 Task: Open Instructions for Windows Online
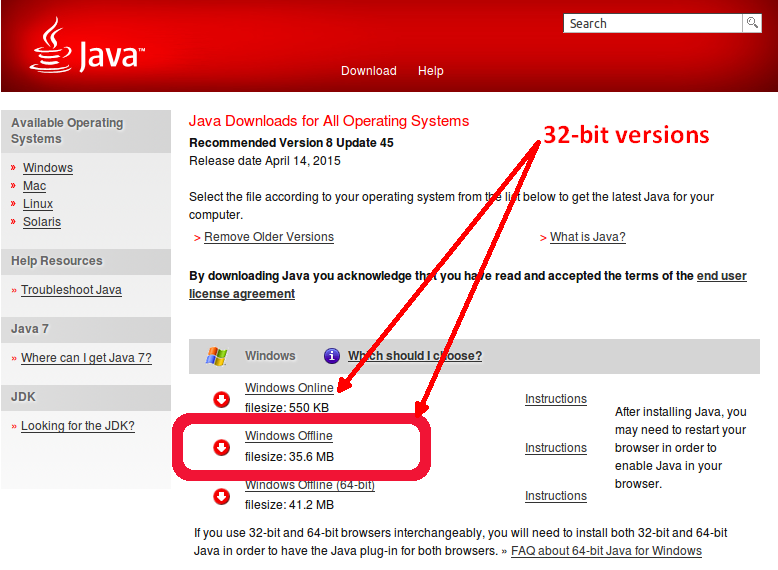point(556,399)
